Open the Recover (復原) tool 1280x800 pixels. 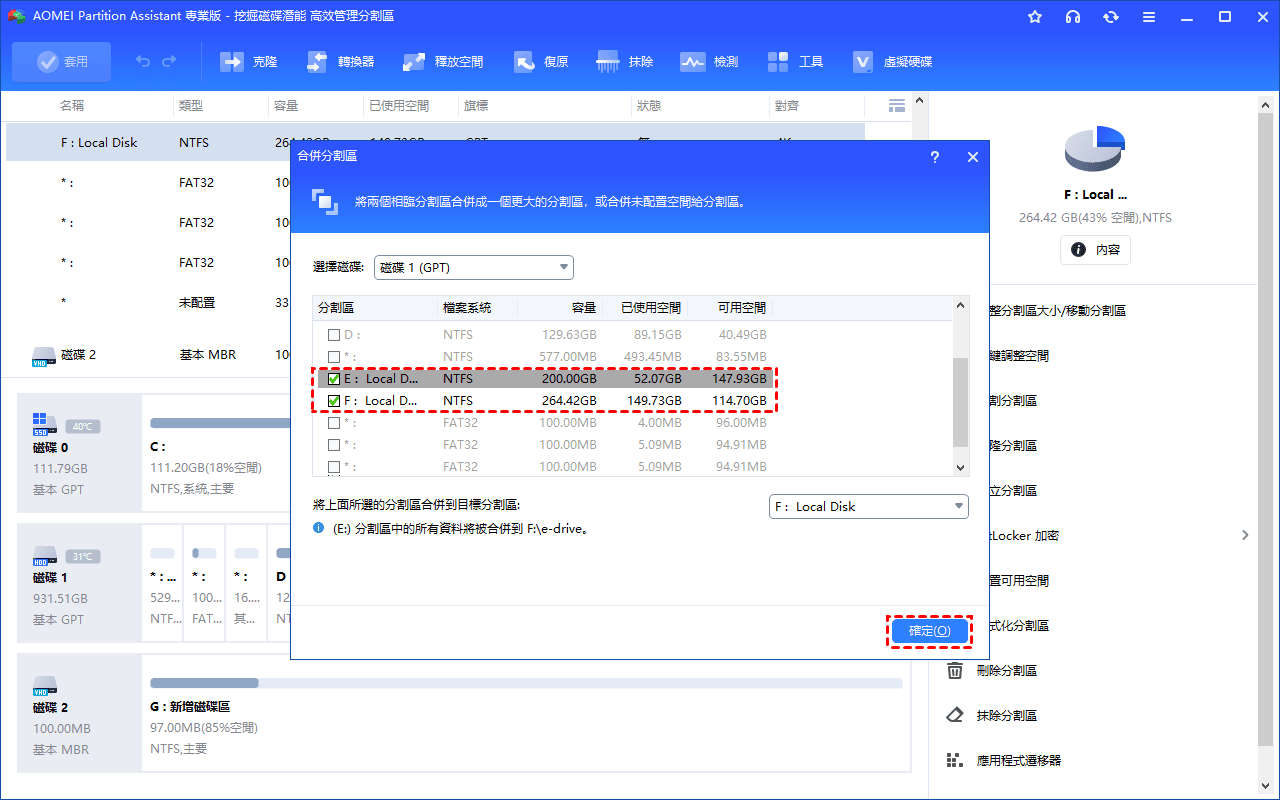(524, 62)
